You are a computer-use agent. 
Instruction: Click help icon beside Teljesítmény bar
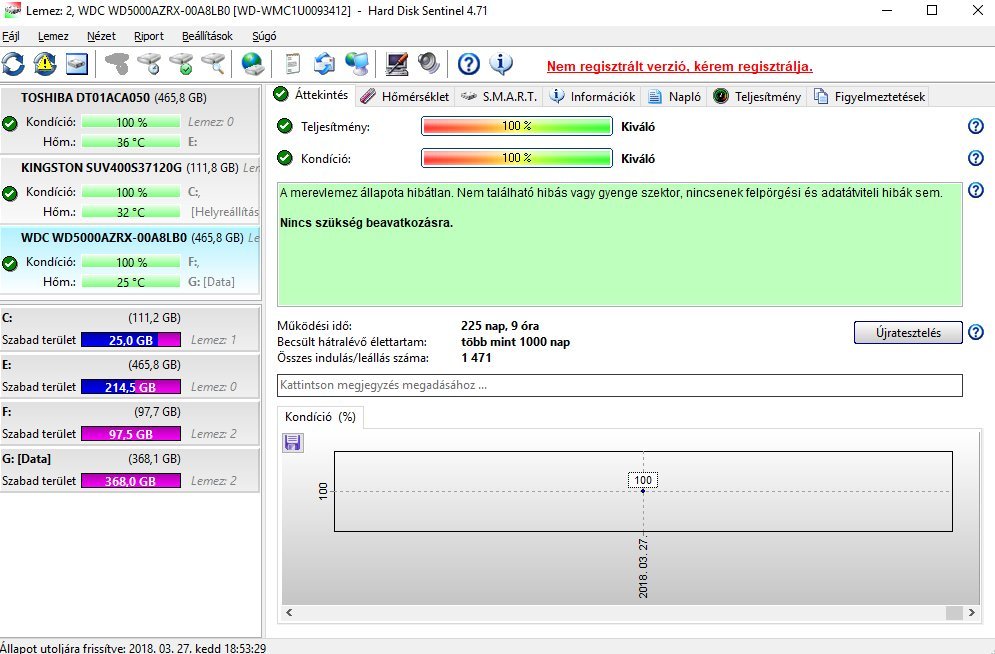click(x=975, y=126)
